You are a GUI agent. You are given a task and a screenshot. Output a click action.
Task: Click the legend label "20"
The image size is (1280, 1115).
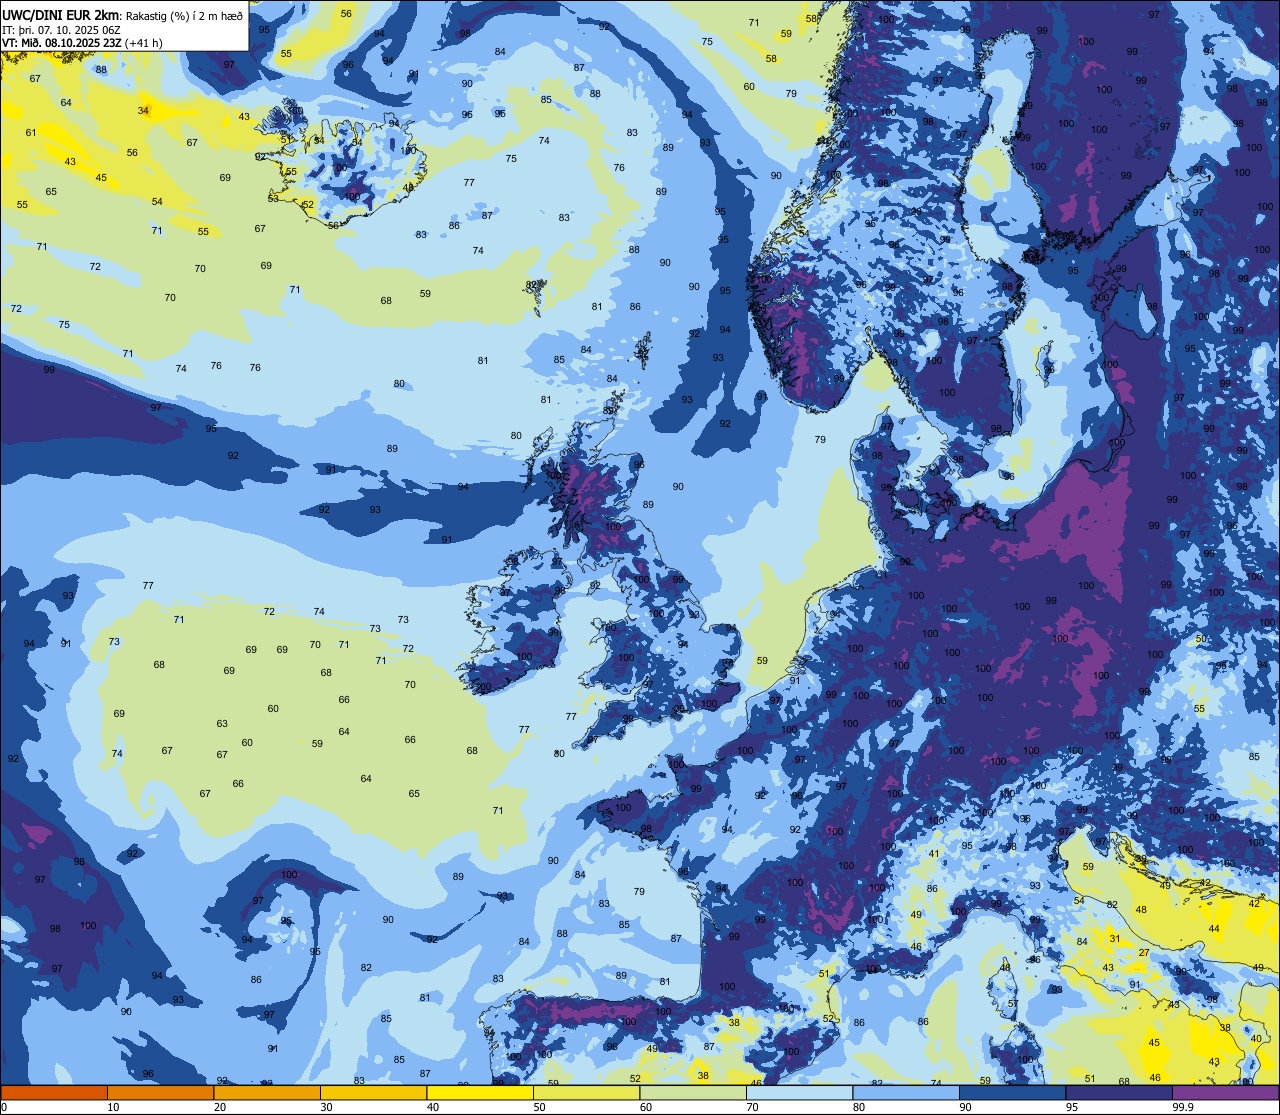click(220, 1107)
